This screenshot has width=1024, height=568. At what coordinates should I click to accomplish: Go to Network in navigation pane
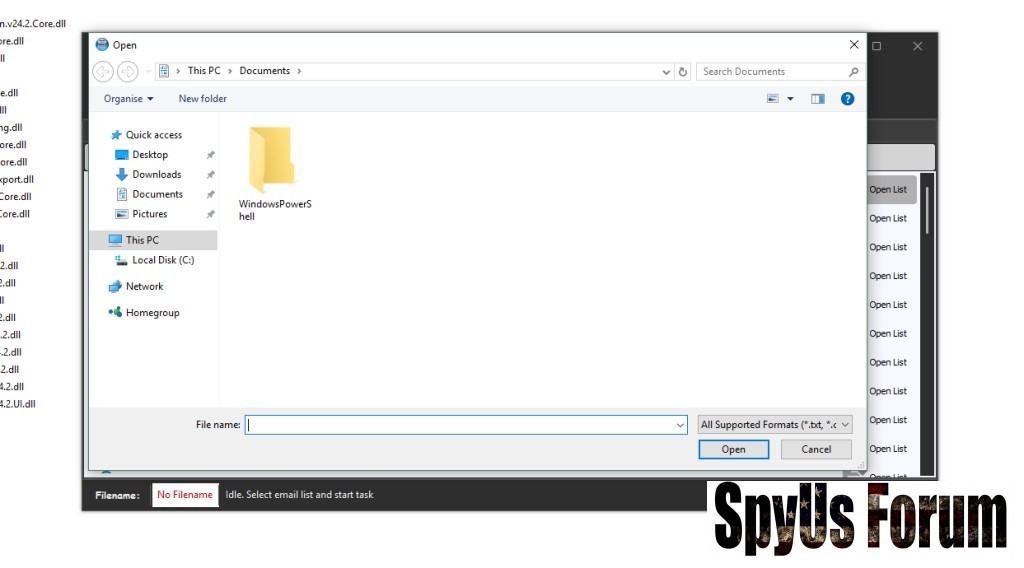click(144, 287)
